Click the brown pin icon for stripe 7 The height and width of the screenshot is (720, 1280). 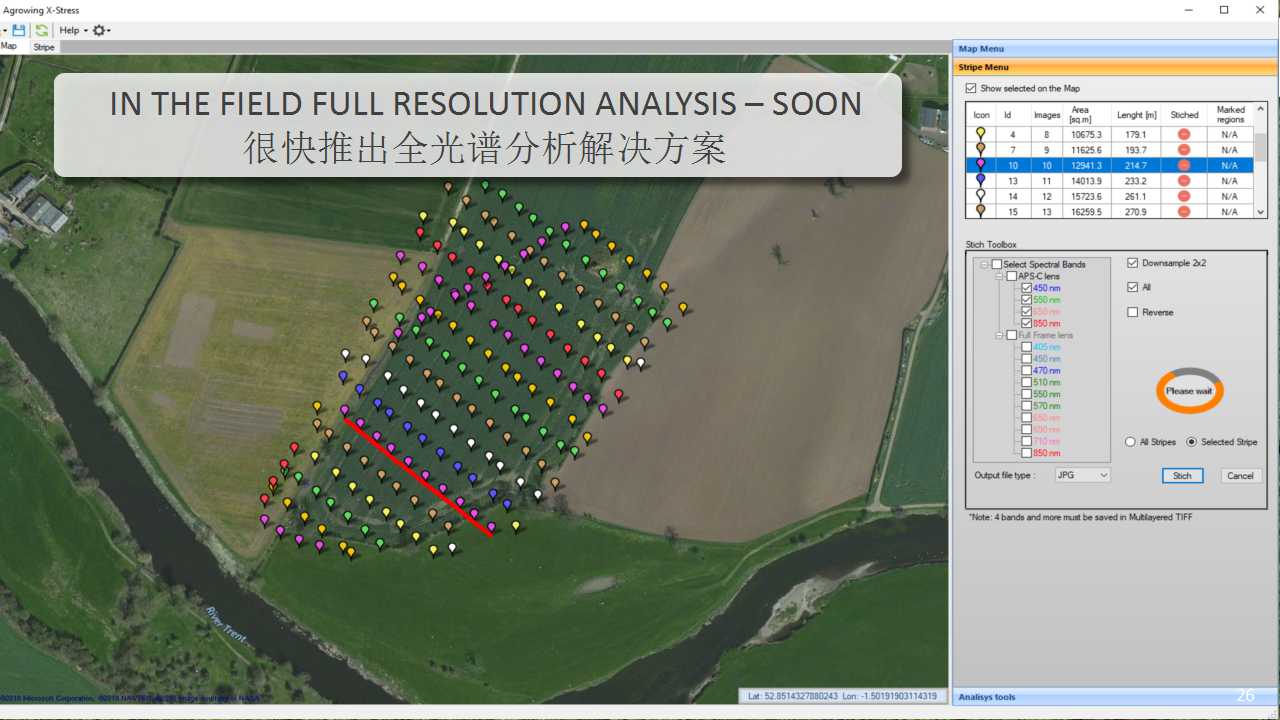[x=981, y=149]
